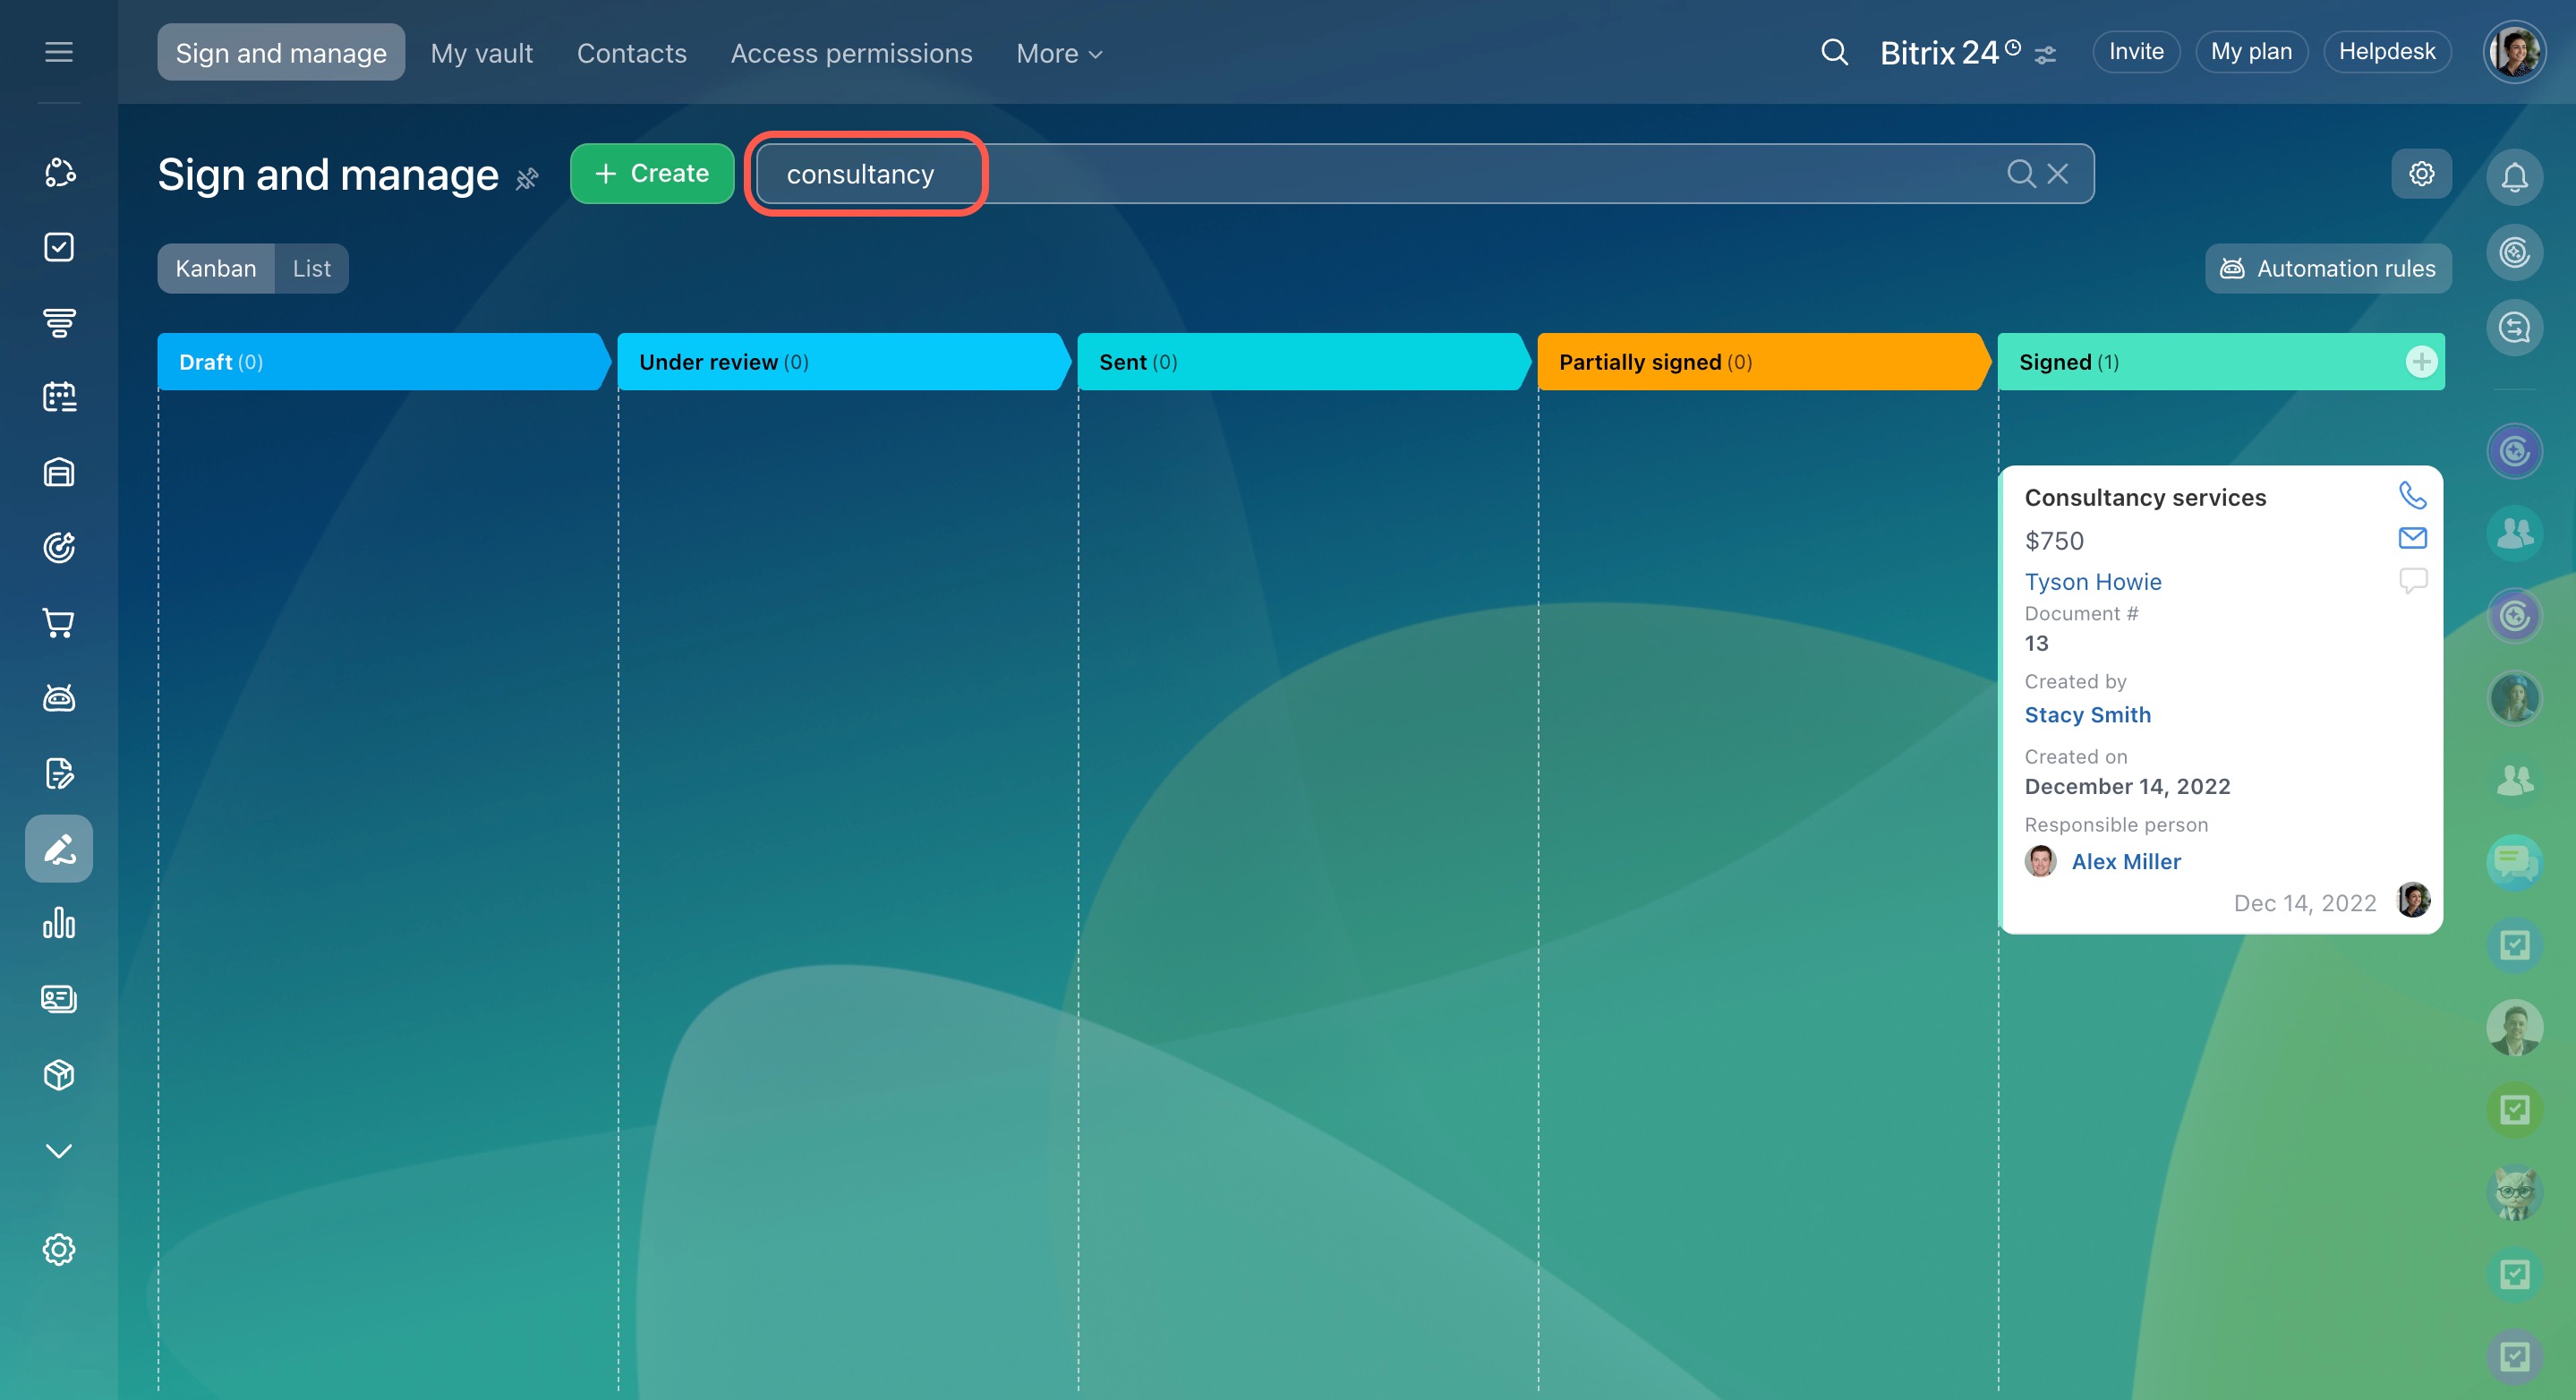Open the collaboration icon at sidebar top

click(x=59, y=172)
